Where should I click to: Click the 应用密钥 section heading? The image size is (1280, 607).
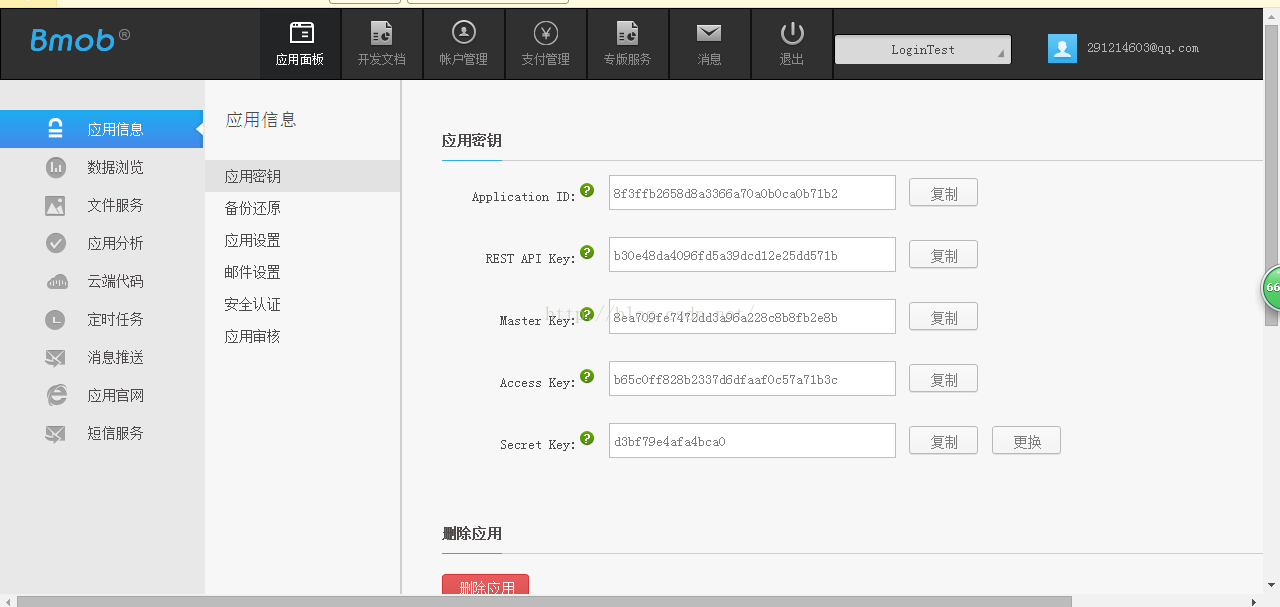coord(472,141)
